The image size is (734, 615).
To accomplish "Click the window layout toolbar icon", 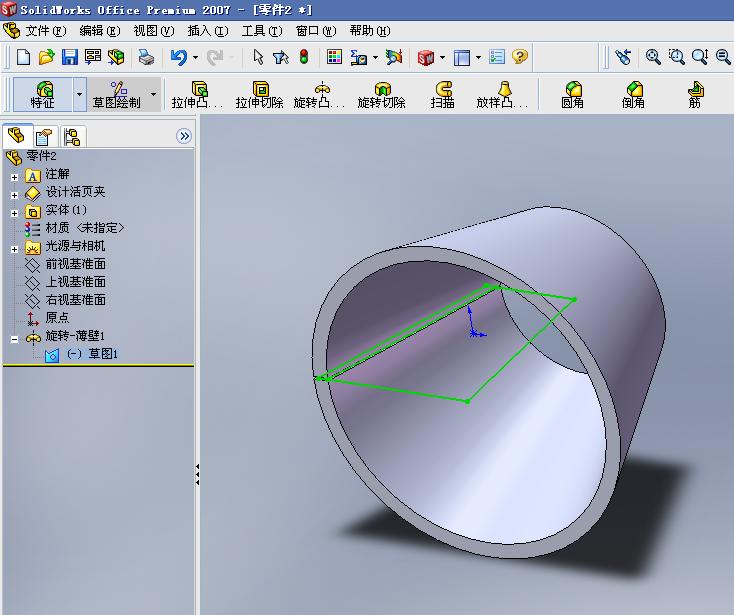I will pyautogui.click(x=462, y=58).
